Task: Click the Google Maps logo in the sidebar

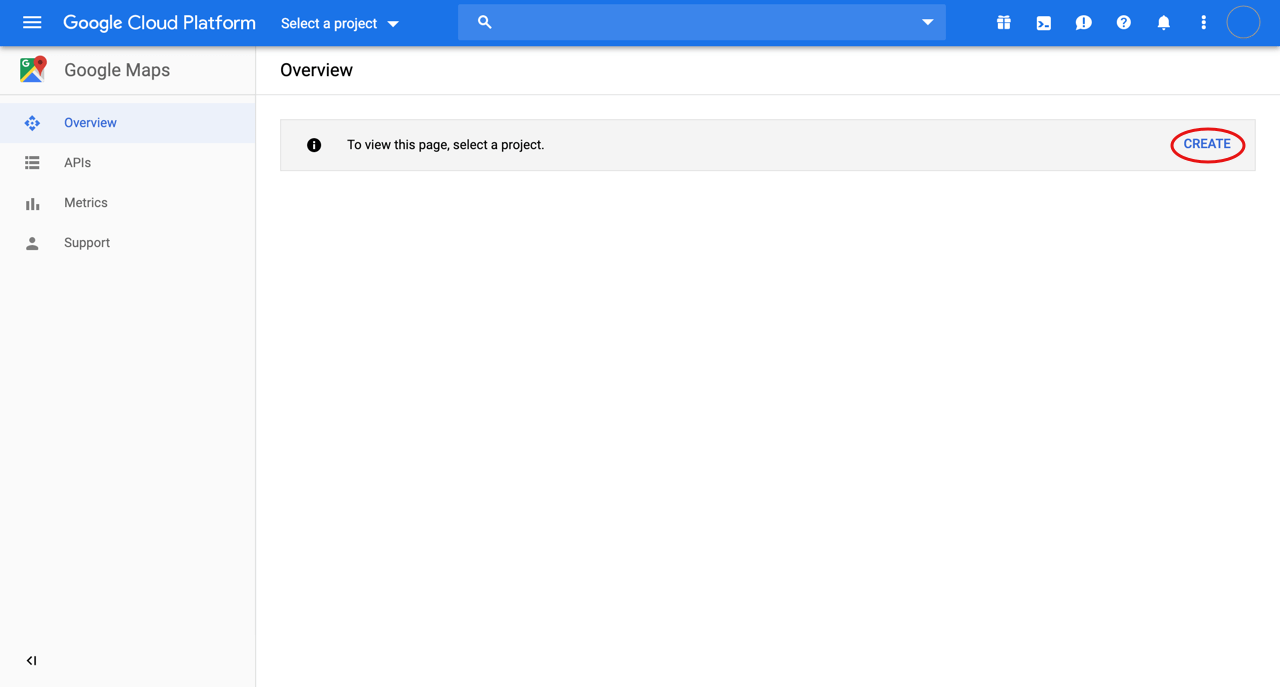Action: click(x=32, y=69)
